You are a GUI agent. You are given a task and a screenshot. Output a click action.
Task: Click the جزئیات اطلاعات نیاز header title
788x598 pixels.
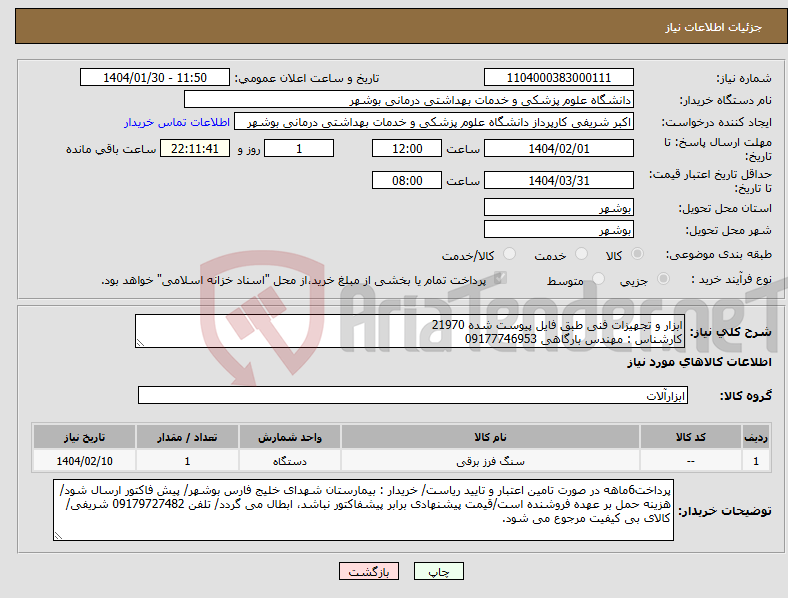(x=714, y=27)
